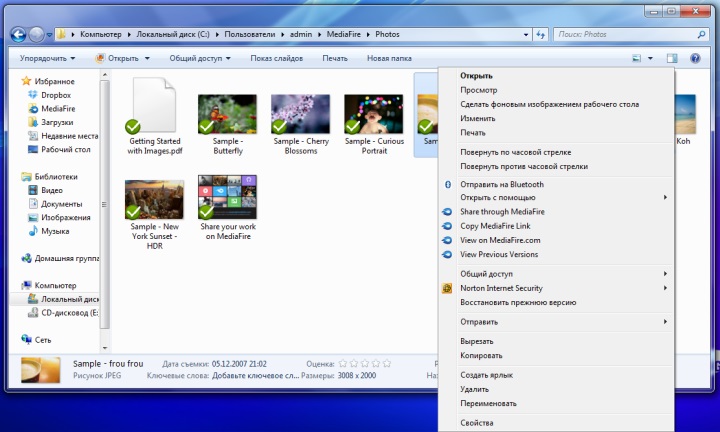This screenshot has width=720, height=432.
Task: Click the back navigation arrow button
Action: [18, 34]
